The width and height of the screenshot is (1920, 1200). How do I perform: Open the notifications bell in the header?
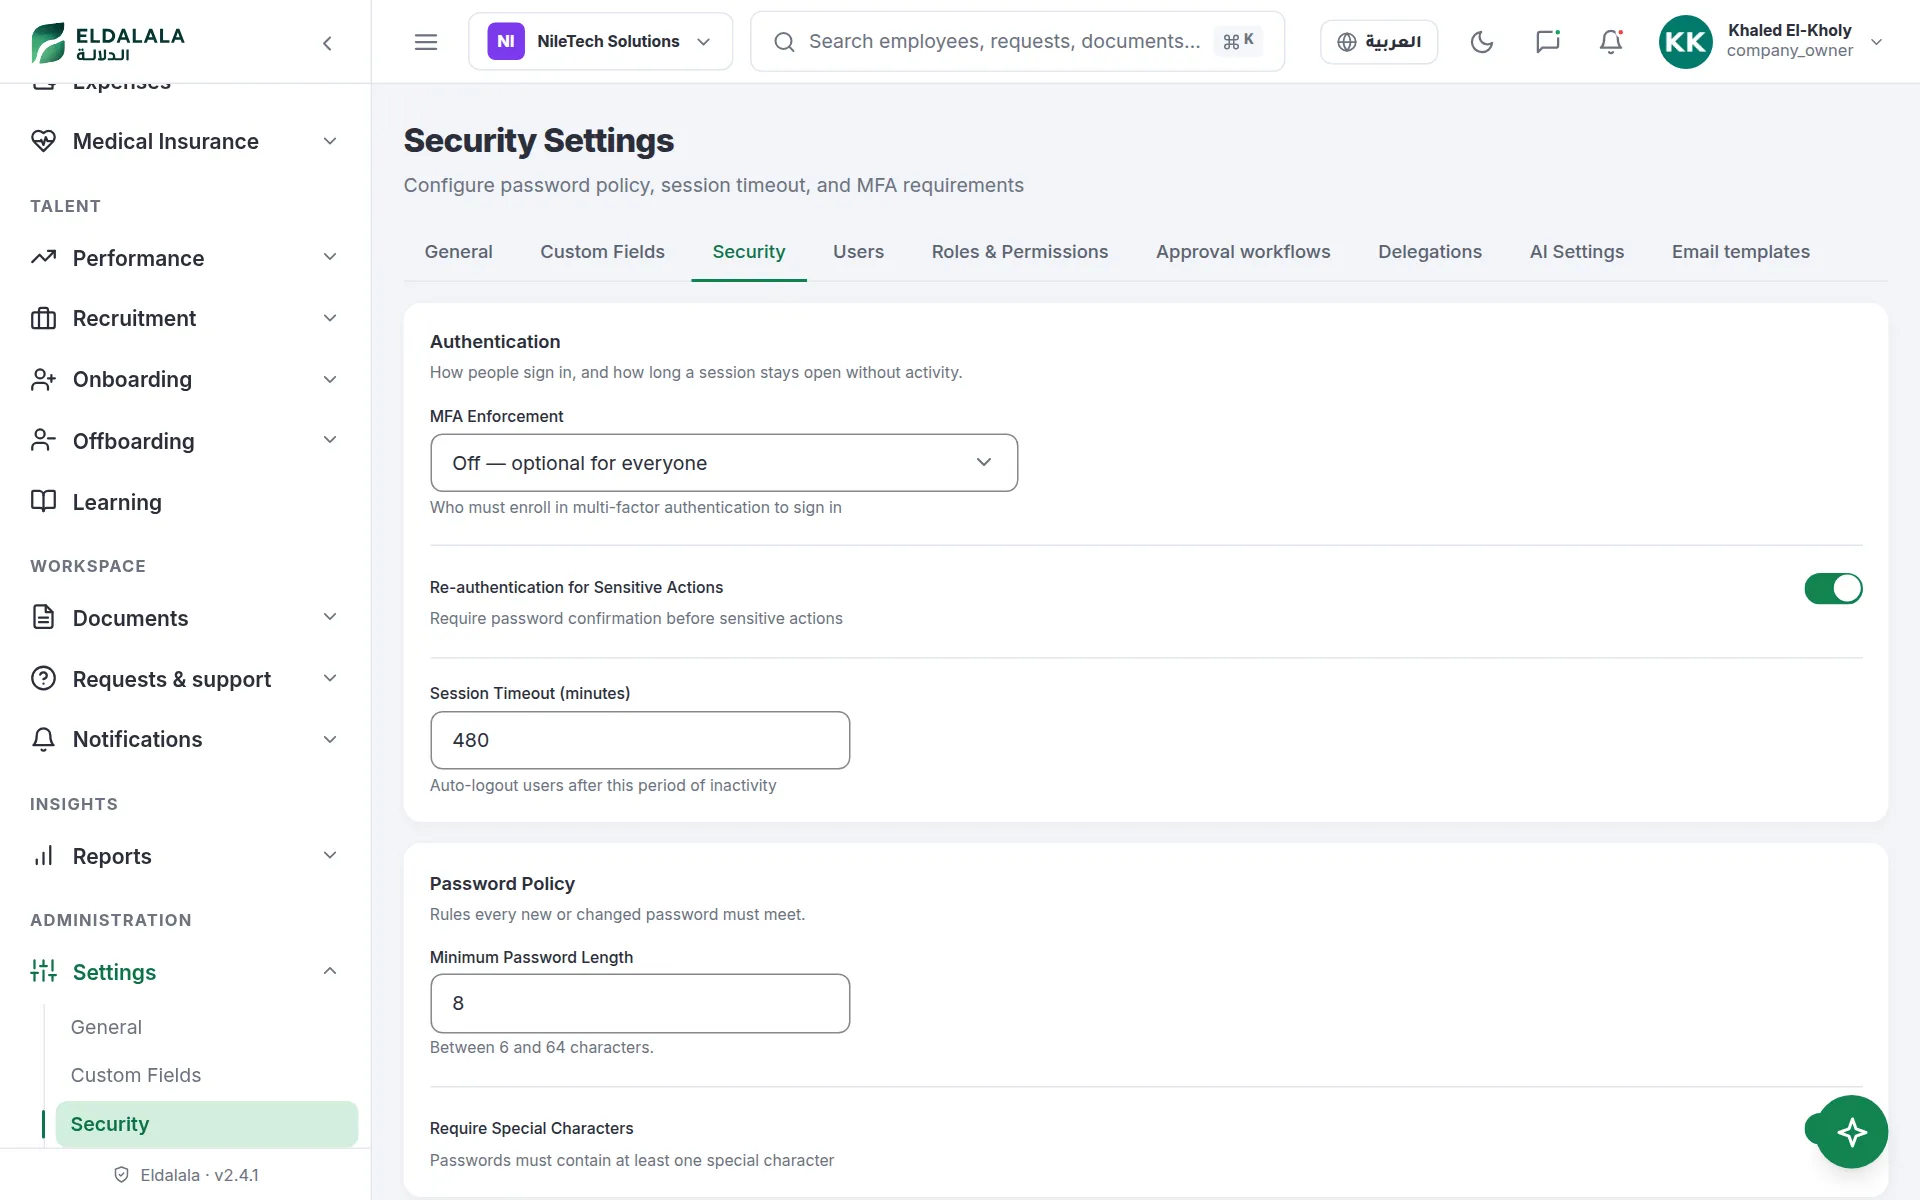coord(1611,42)
